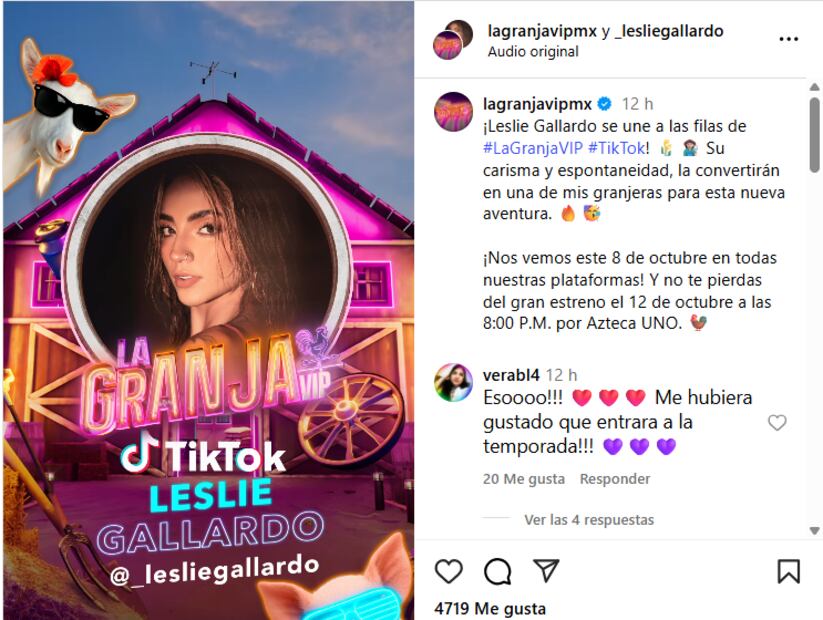Screen dimensions: 823x620
Task: Open verabl4's profile avatar
Action: pos(453,382)
